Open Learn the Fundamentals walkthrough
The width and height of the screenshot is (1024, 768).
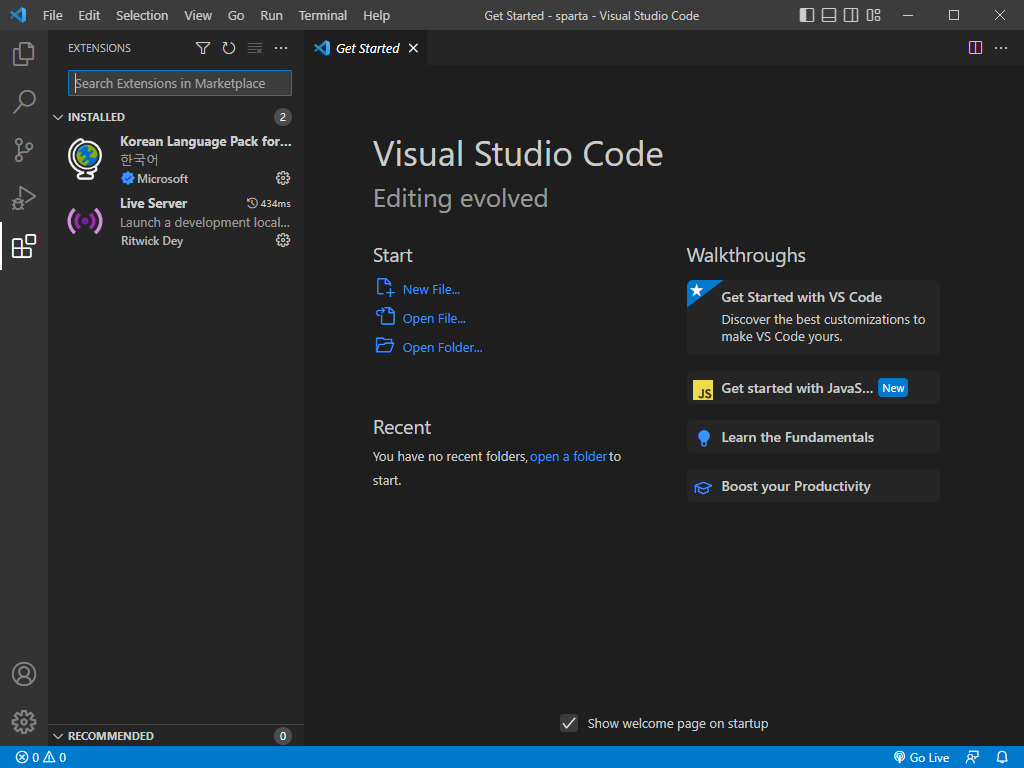(813, 437)
